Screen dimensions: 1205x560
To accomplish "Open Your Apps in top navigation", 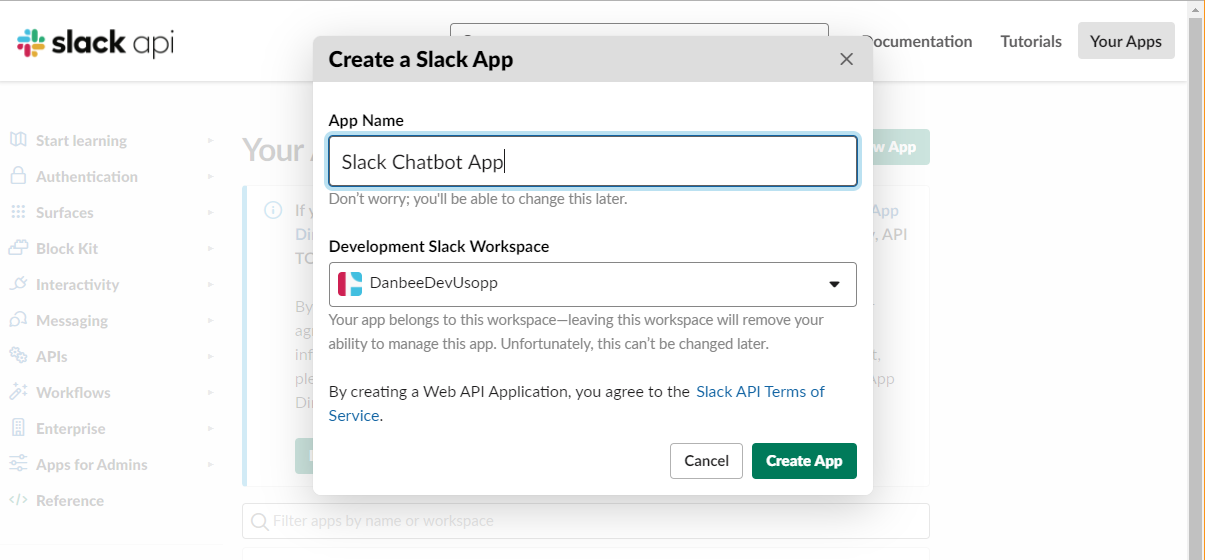I will pos(1126,41).
